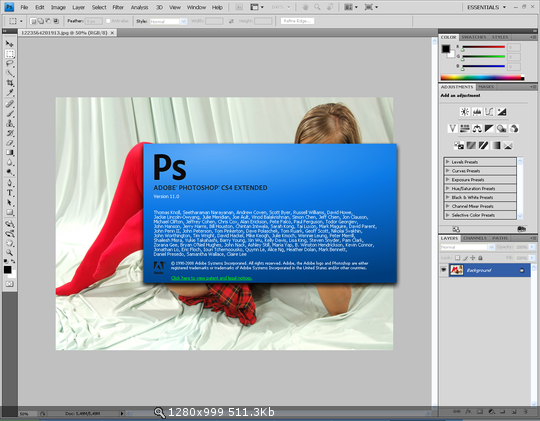540x421 pixels.
Task: Select the Move tool
Action: point(10,44)
